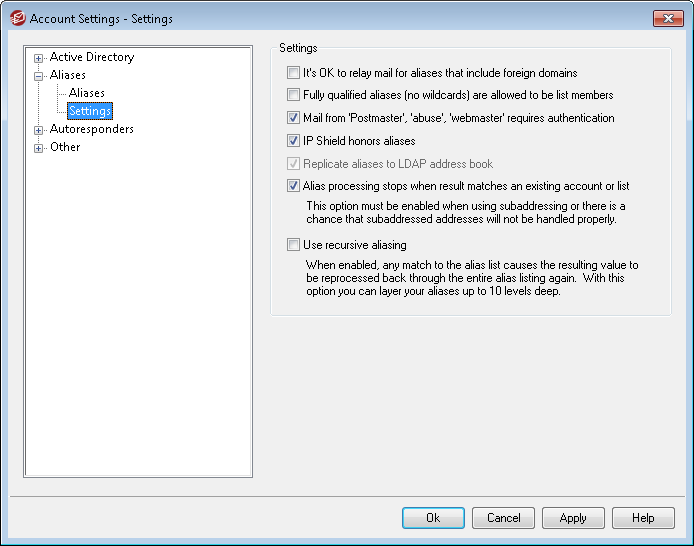Expand the Active Directory tree node
The width and height of the screenshot is (694, 546).
coord(39,58)
